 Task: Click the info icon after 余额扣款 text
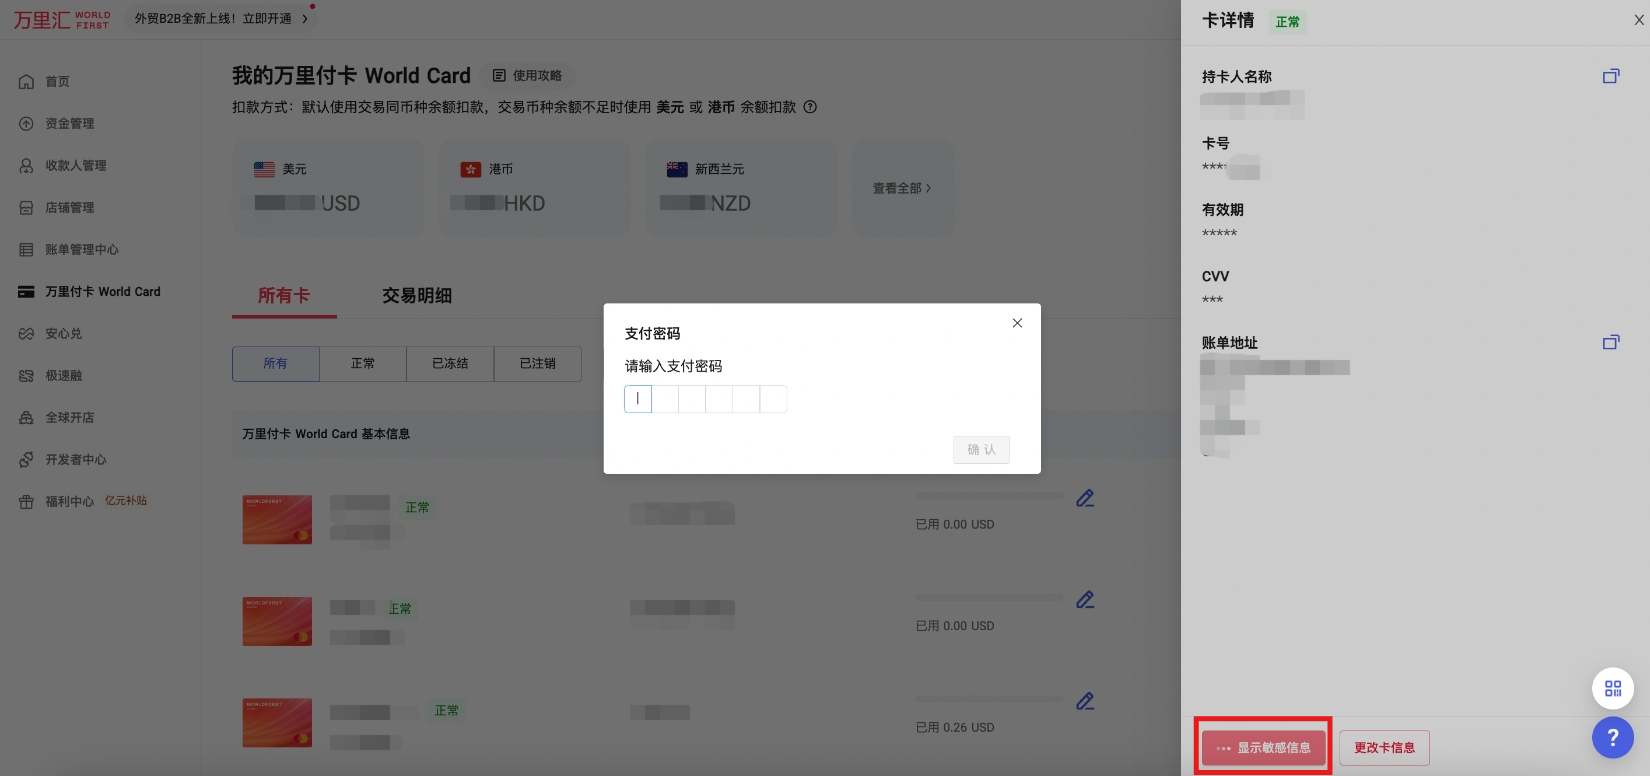click(x=810, y=107)
